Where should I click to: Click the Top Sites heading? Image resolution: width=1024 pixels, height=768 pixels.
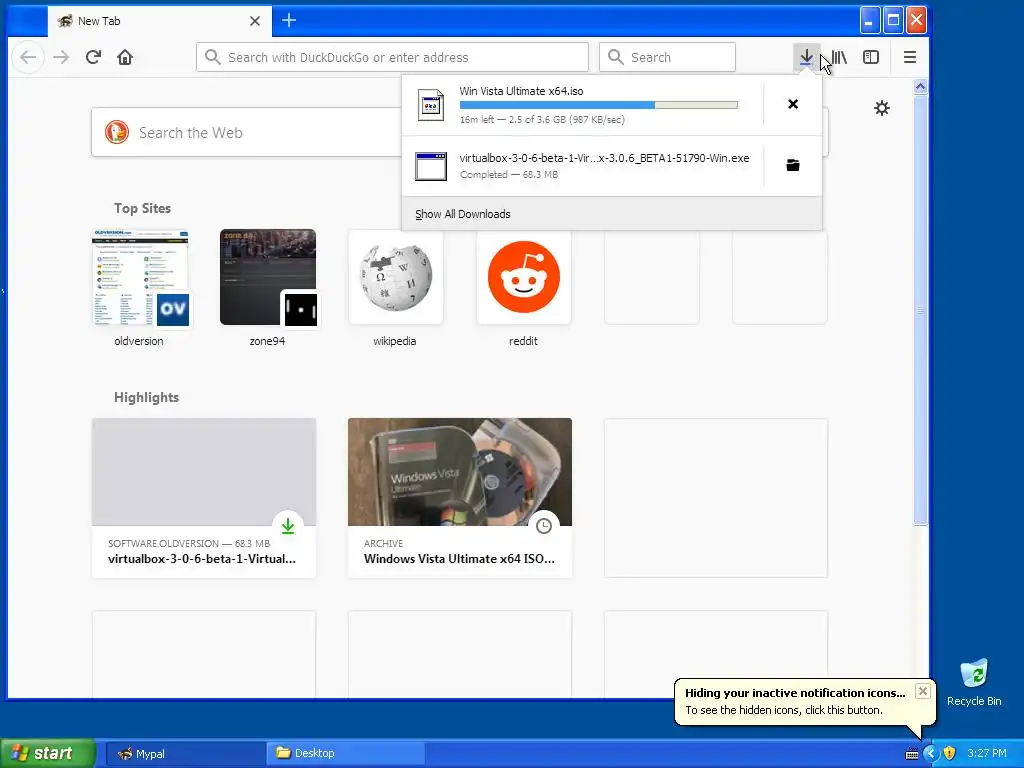click(142, 208)
